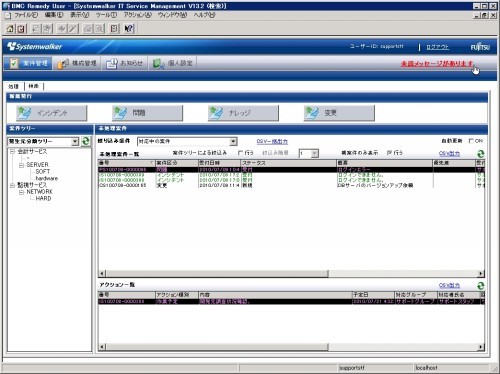Toggle 案件ツリーによる絞込み 行う checkbox
The height and width of the screenshot is (374, 500).
coord(240,153)
